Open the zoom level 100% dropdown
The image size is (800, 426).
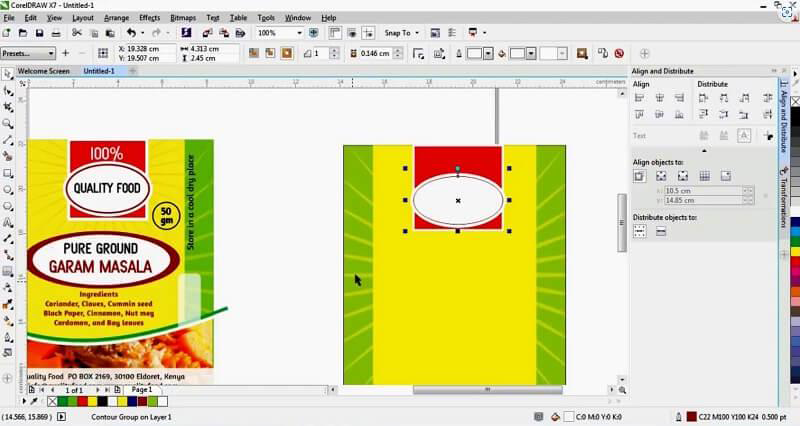[x=298, y=33]
